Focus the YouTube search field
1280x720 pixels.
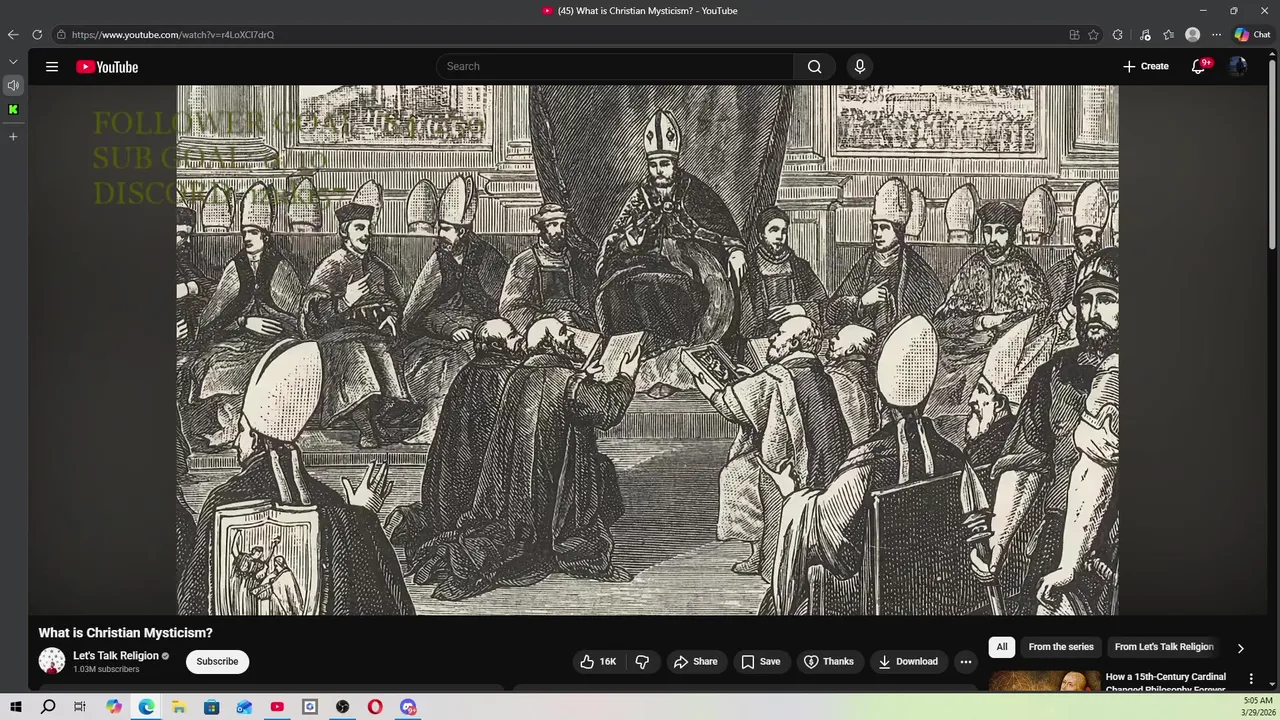[615, 67]
